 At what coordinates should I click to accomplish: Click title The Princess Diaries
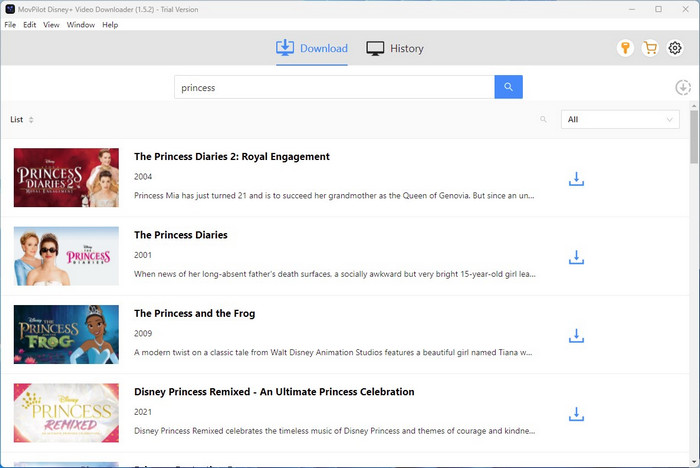point(181,235)
